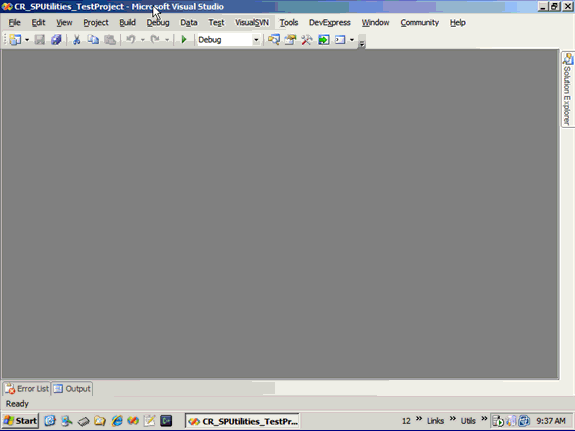Click the Cut scissors icon
Screen dimensions: 575x431
click(76, 40)
